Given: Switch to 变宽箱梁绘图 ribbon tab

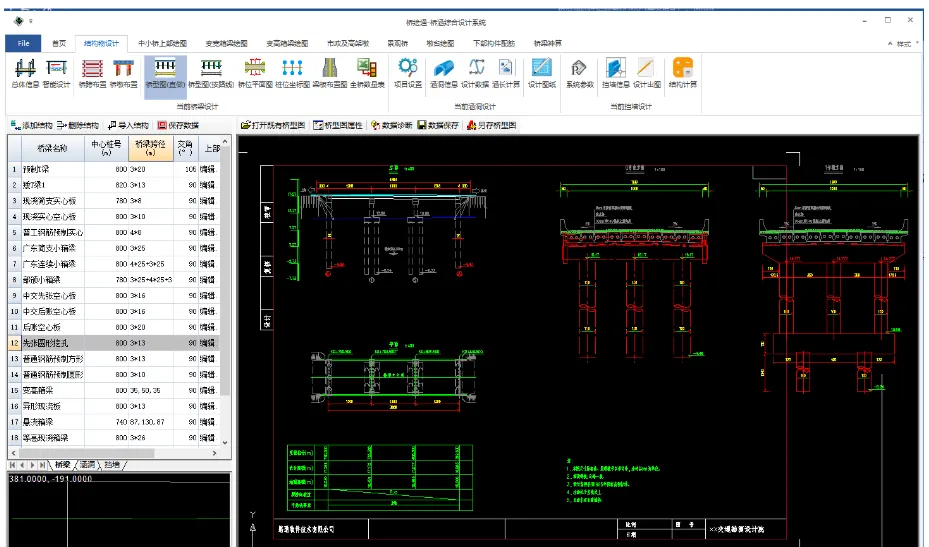Looking at the screenshot, I should point(226,43).
